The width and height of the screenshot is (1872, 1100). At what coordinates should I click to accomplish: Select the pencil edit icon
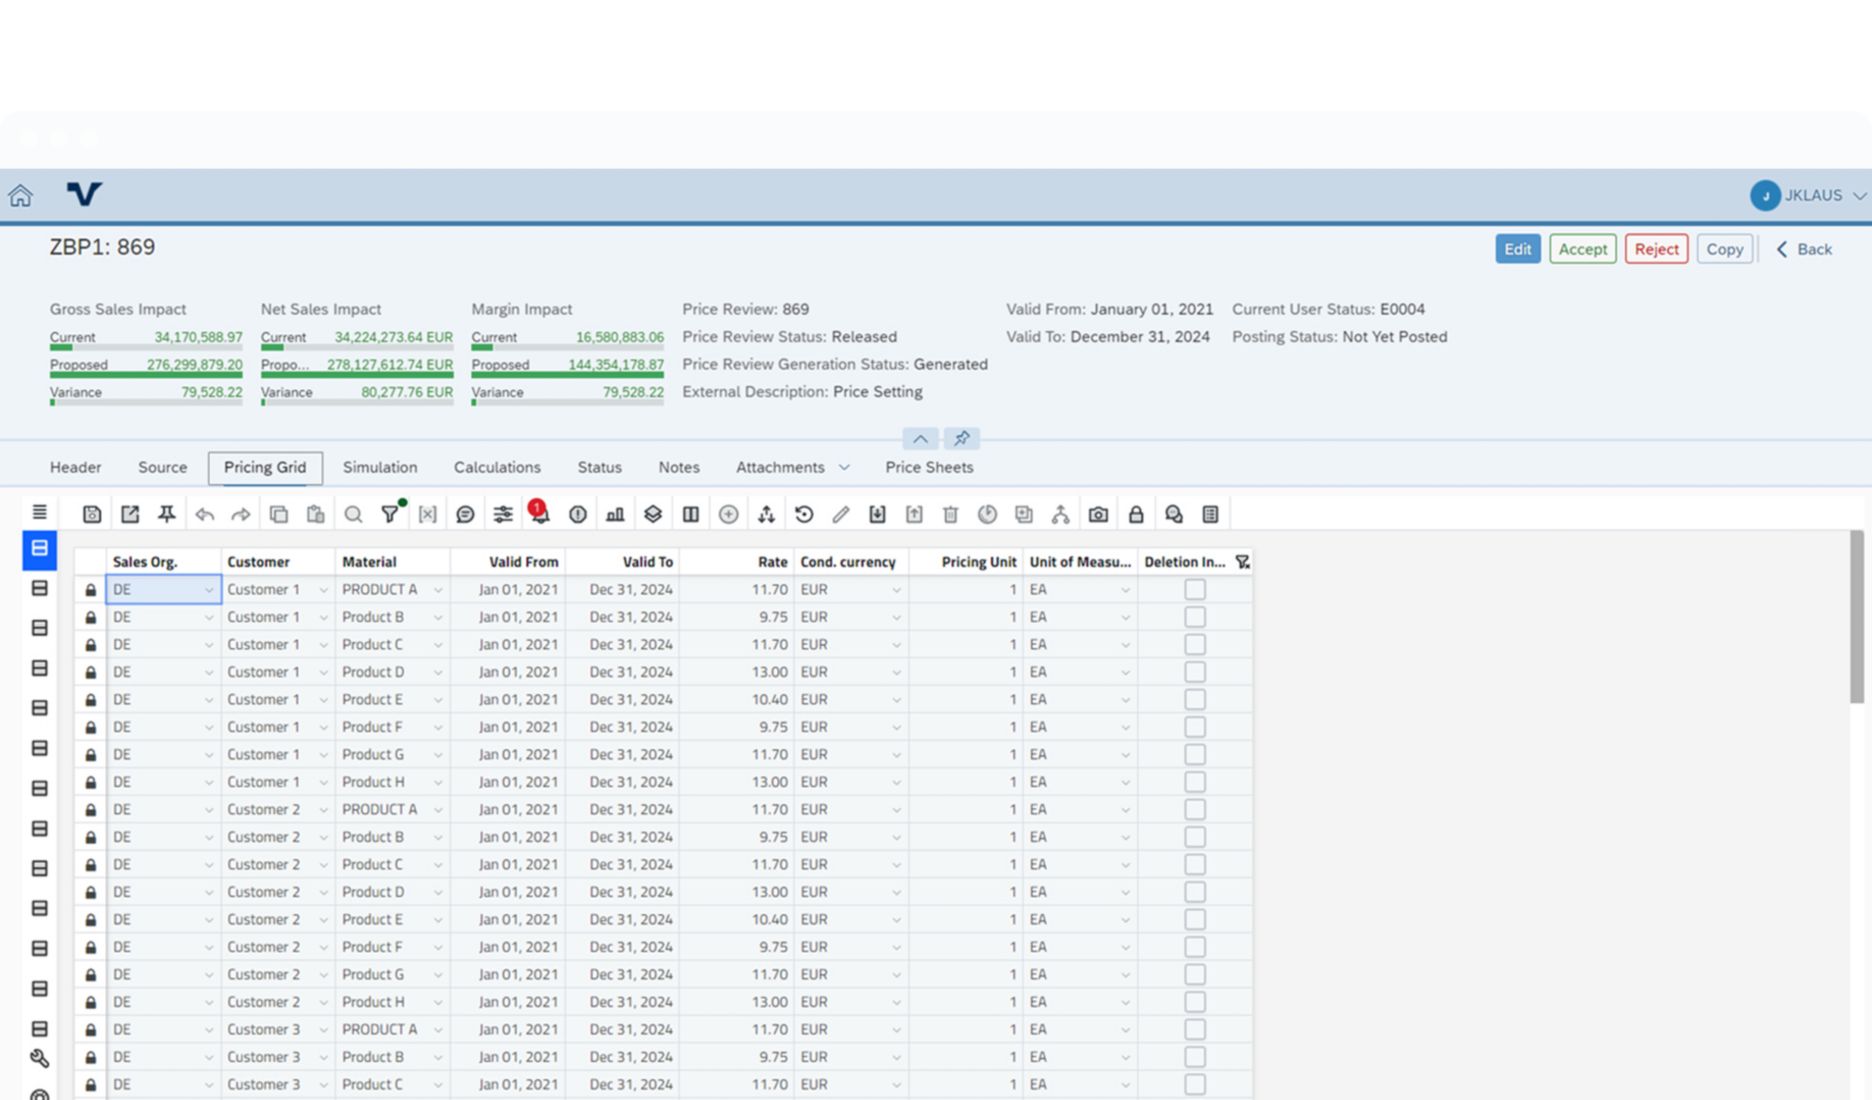click(840, 513)
